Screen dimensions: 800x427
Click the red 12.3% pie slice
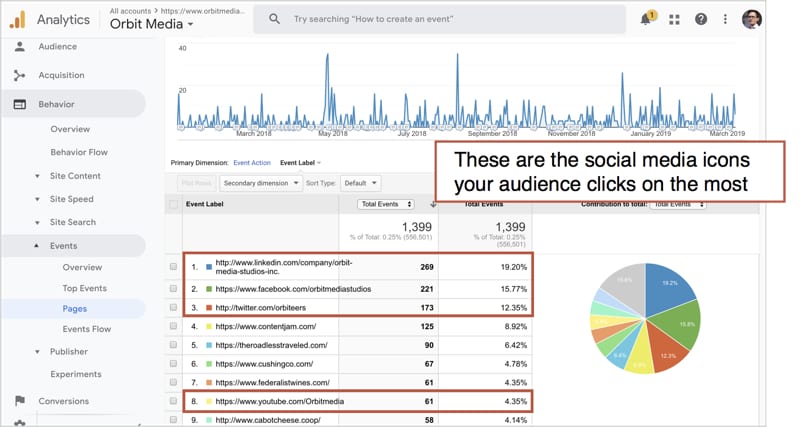[x=666, y=351]
